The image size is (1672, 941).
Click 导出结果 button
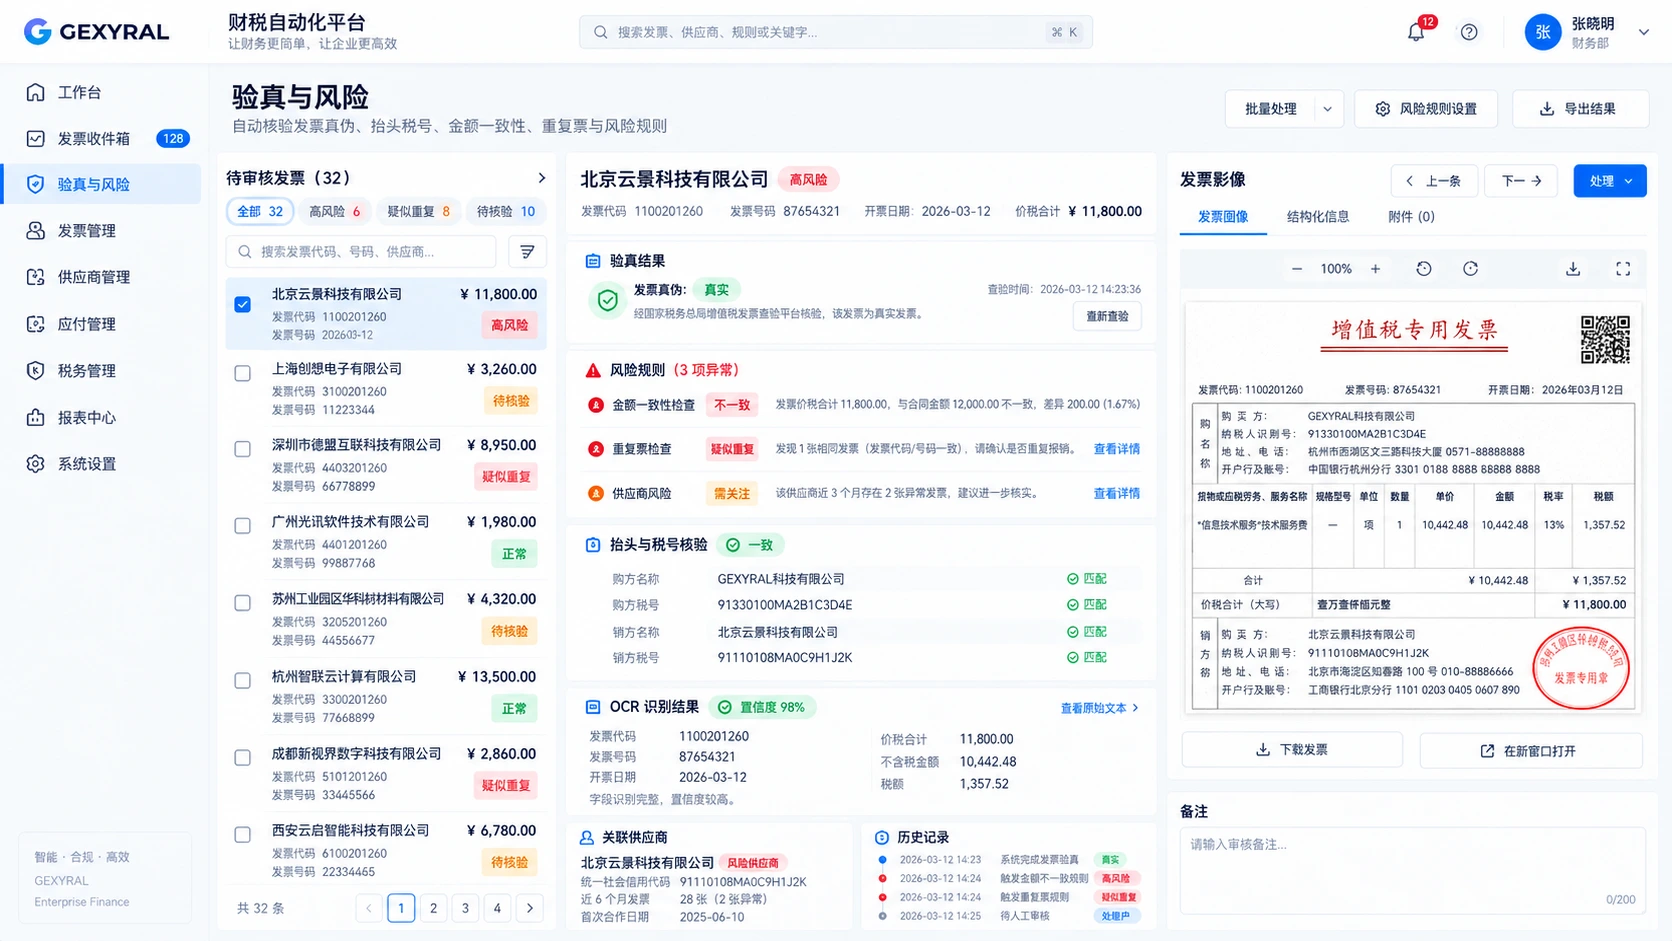pyautogui.click(x=1580, y=109)
